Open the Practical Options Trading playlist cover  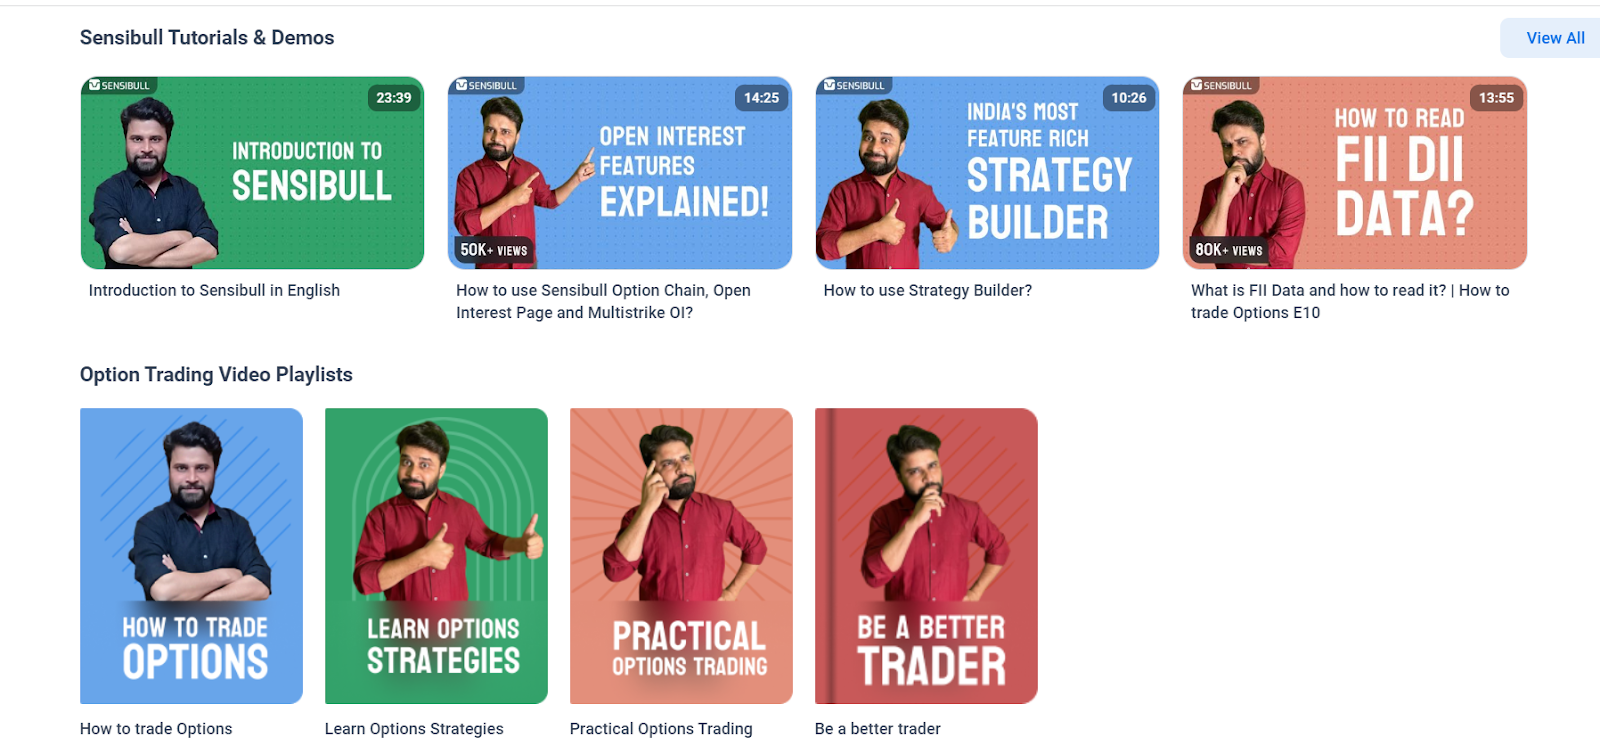681,556
